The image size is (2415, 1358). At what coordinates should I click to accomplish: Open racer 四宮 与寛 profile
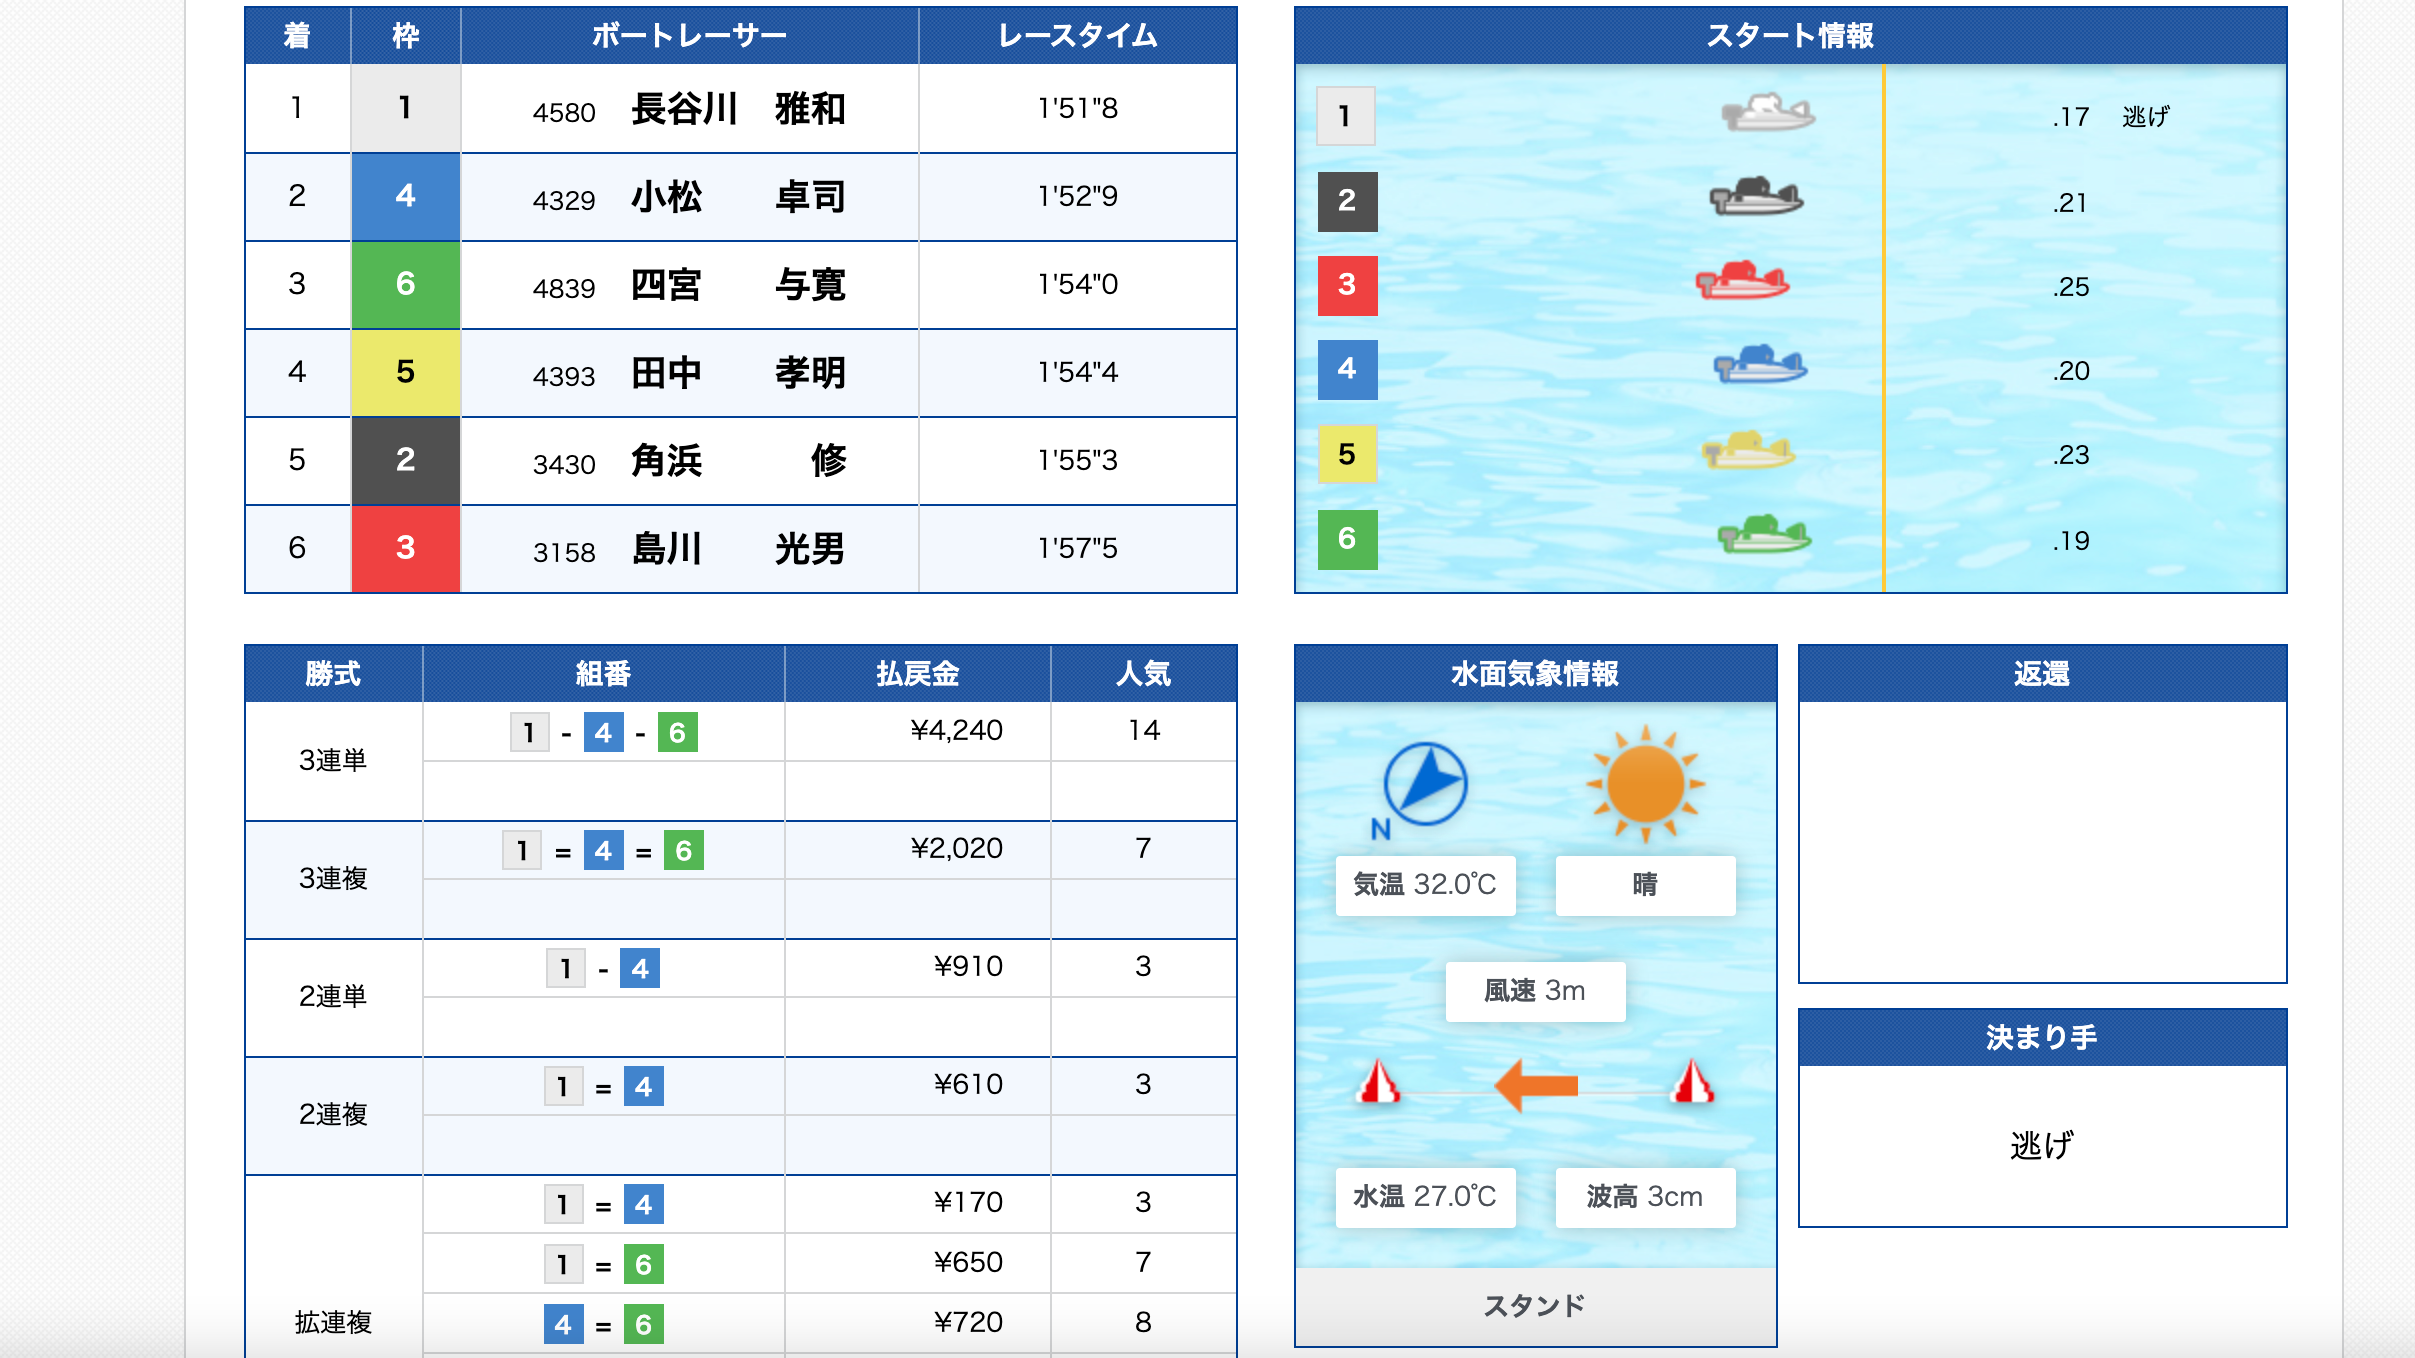coord(738,285)
